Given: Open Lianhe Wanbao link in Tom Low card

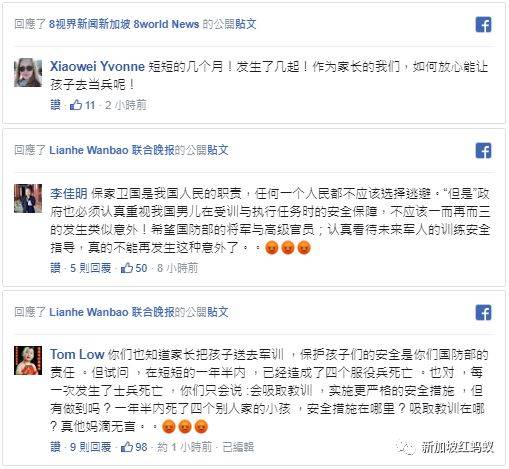Looking at the screenshot, I should click(x=112, y=312).
